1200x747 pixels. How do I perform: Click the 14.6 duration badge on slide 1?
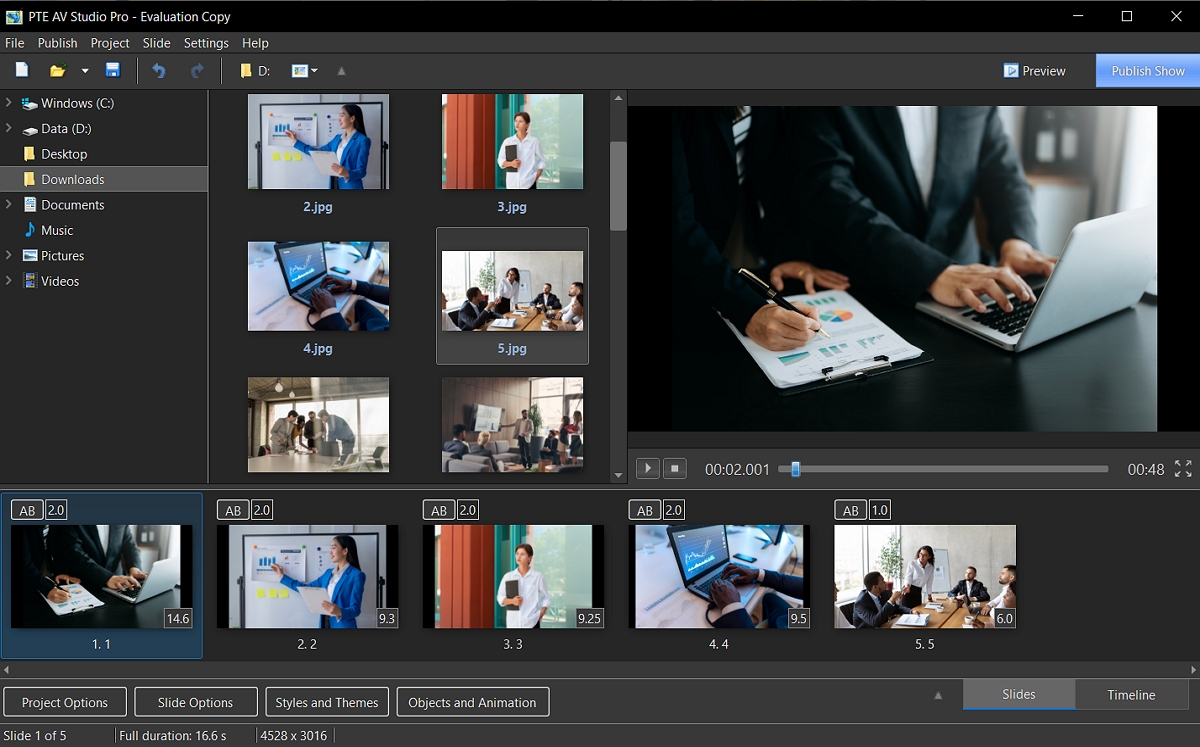coord(178,618)
